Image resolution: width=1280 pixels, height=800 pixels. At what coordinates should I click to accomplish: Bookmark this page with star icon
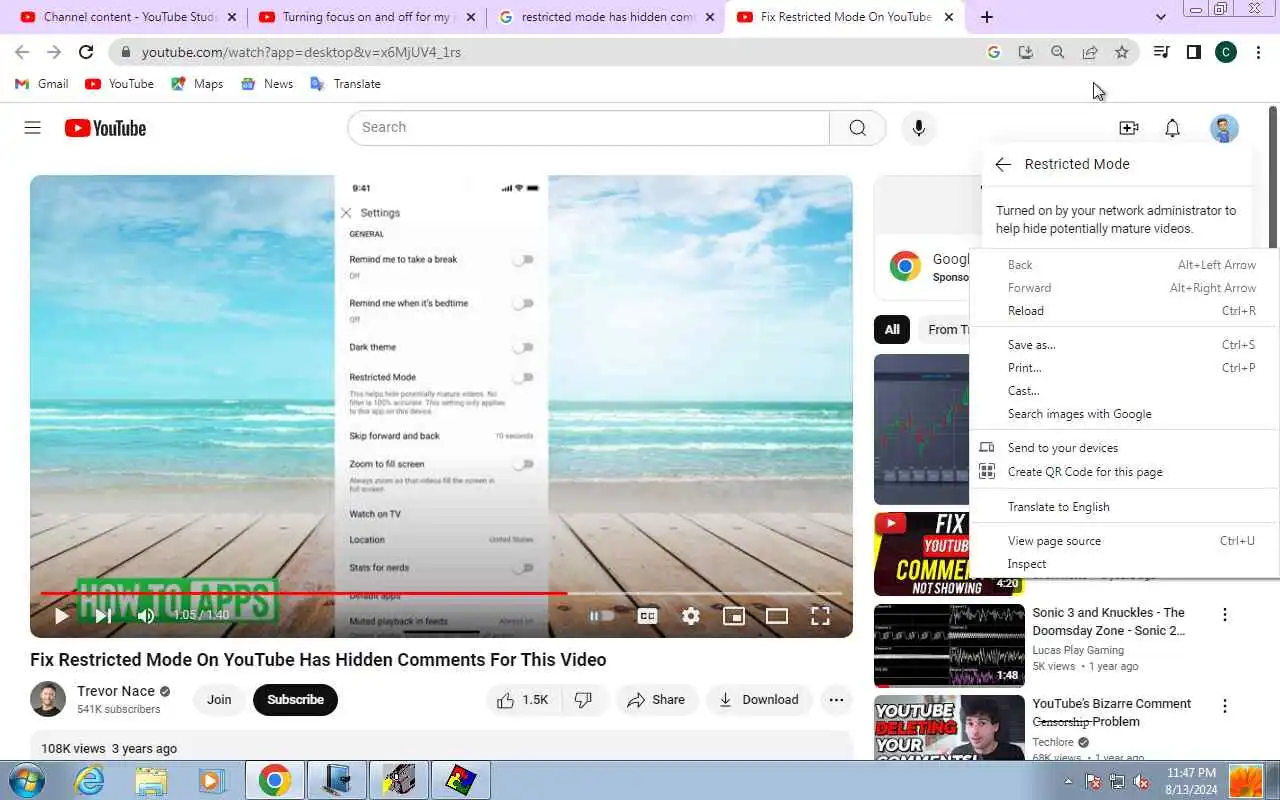[x=1122, y=52]
